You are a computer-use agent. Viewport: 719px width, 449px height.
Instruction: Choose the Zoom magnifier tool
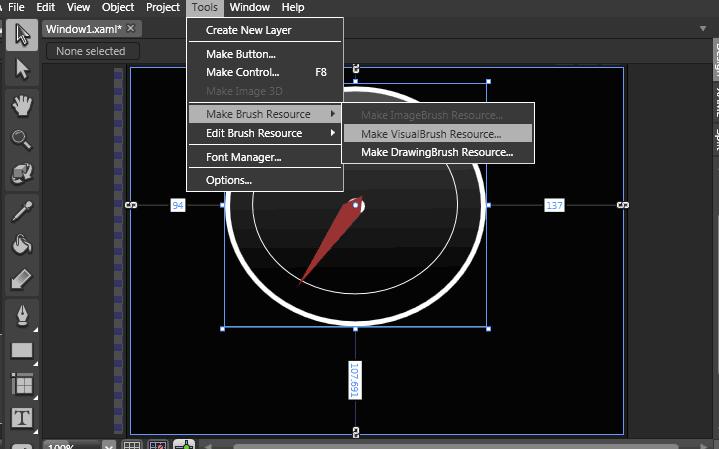22,139
